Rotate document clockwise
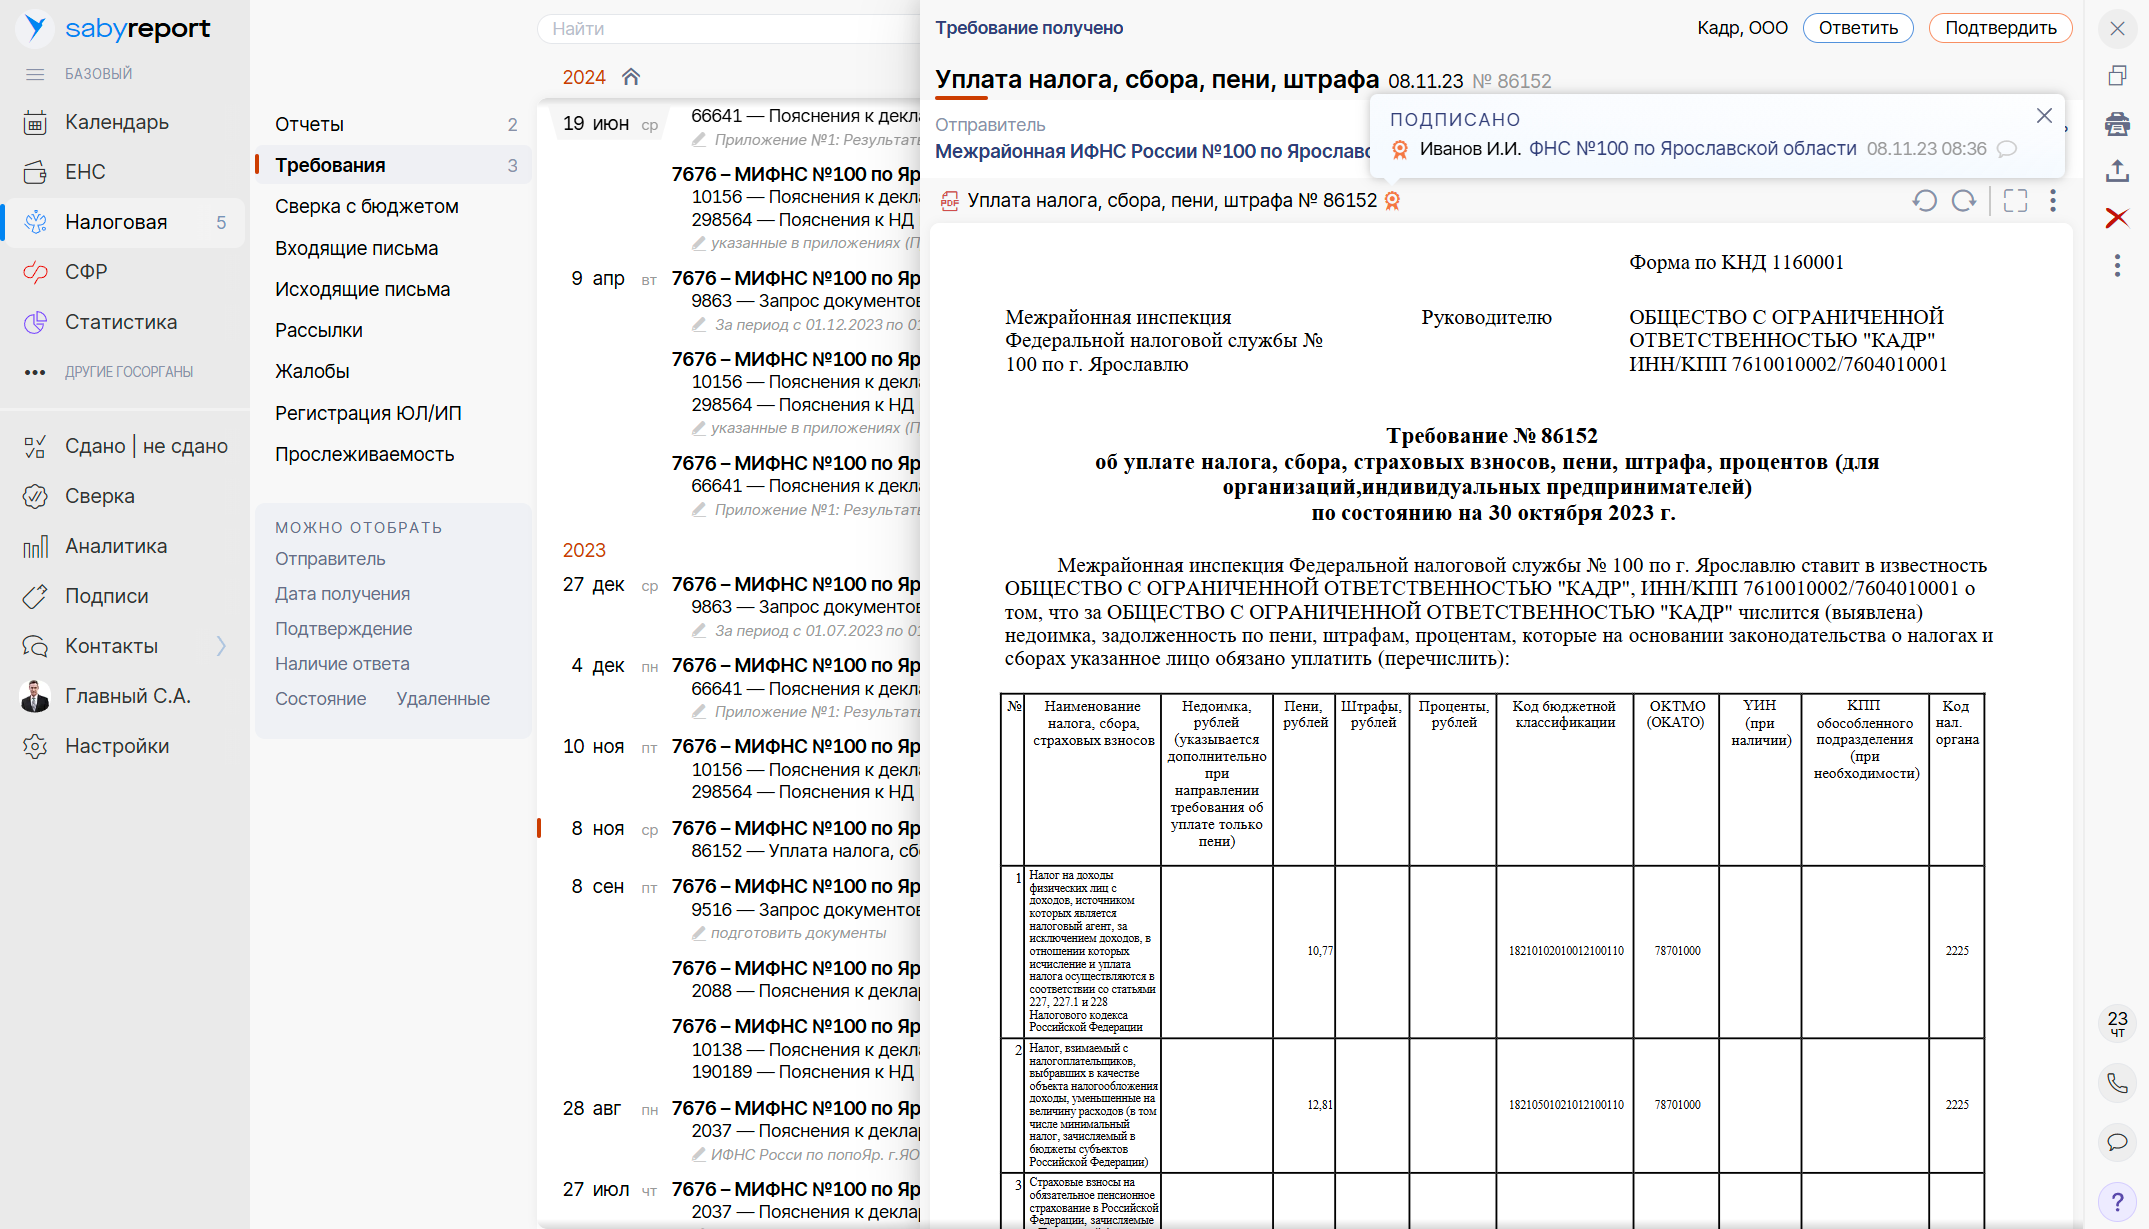Screen dimensions: 2149x1229 [1964, 201]
